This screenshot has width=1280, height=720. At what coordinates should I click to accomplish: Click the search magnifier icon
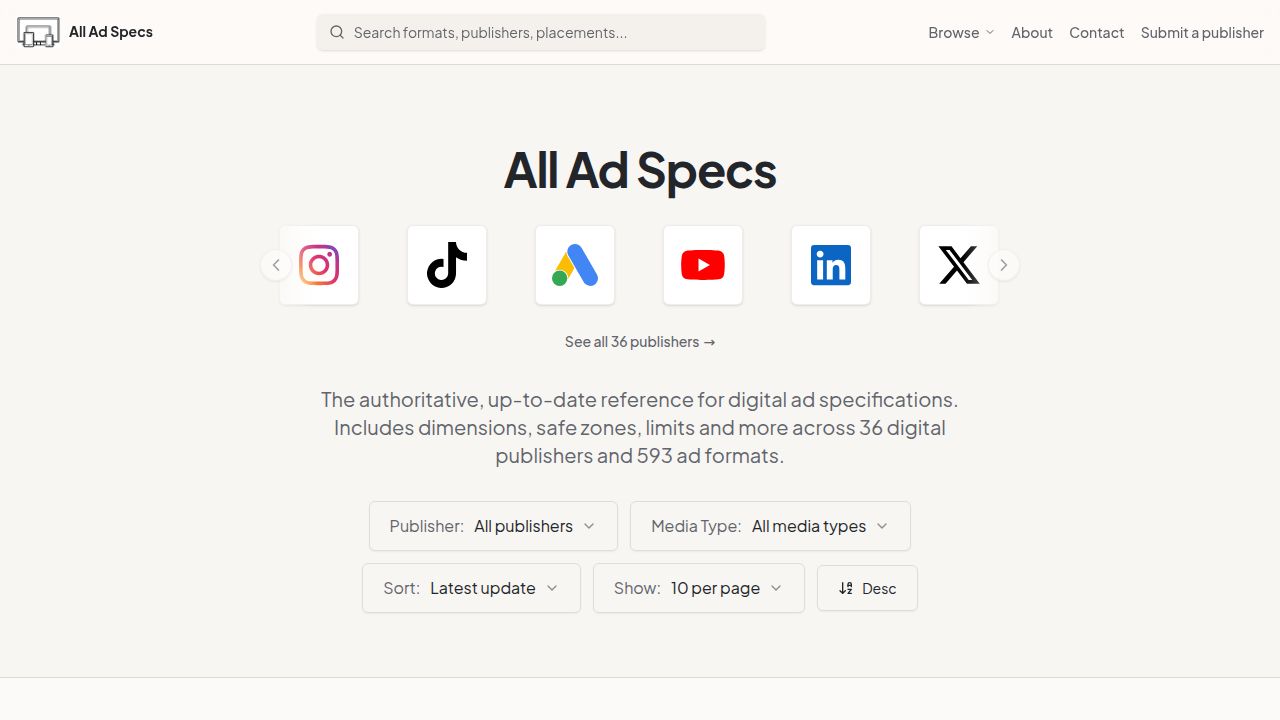coord(337,32)
